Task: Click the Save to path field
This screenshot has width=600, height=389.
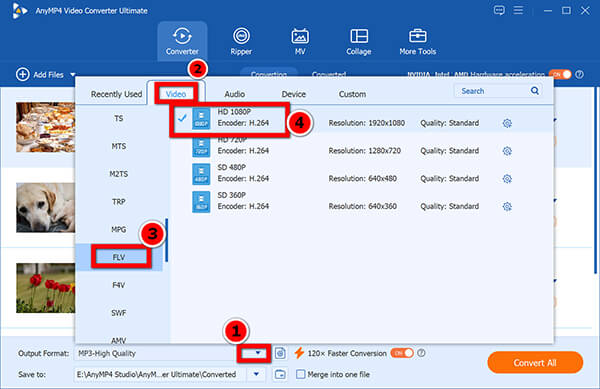Action: pos(161,374)
